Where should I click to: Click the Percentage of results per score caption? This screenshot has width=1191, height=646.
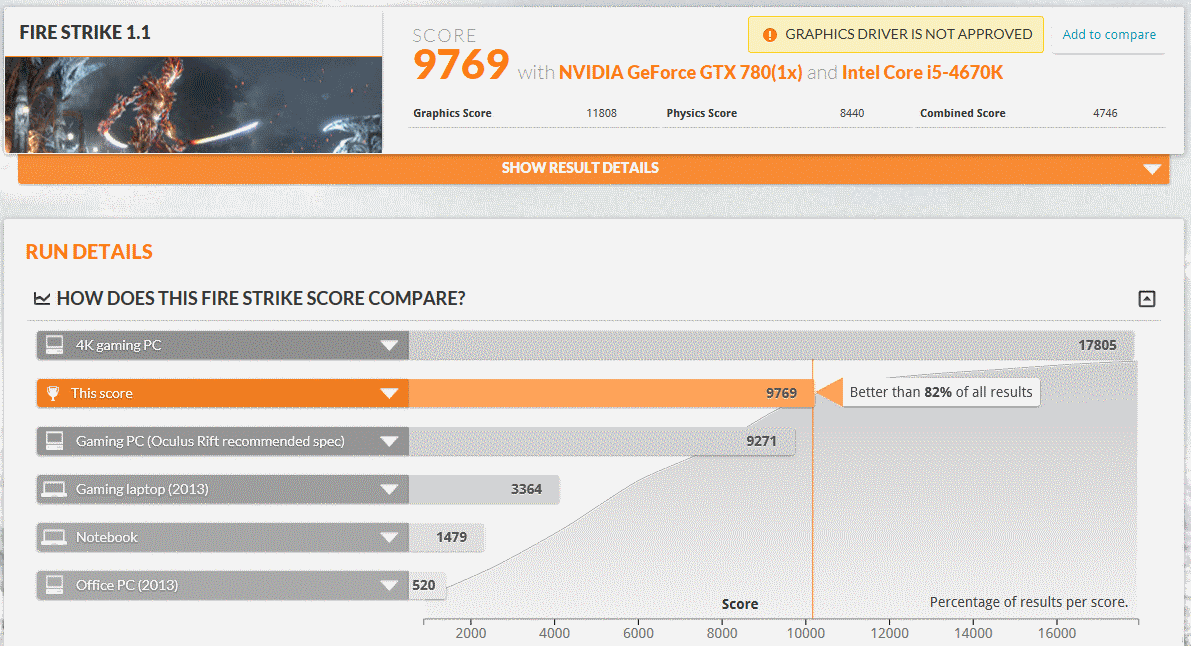point(1029,602)
